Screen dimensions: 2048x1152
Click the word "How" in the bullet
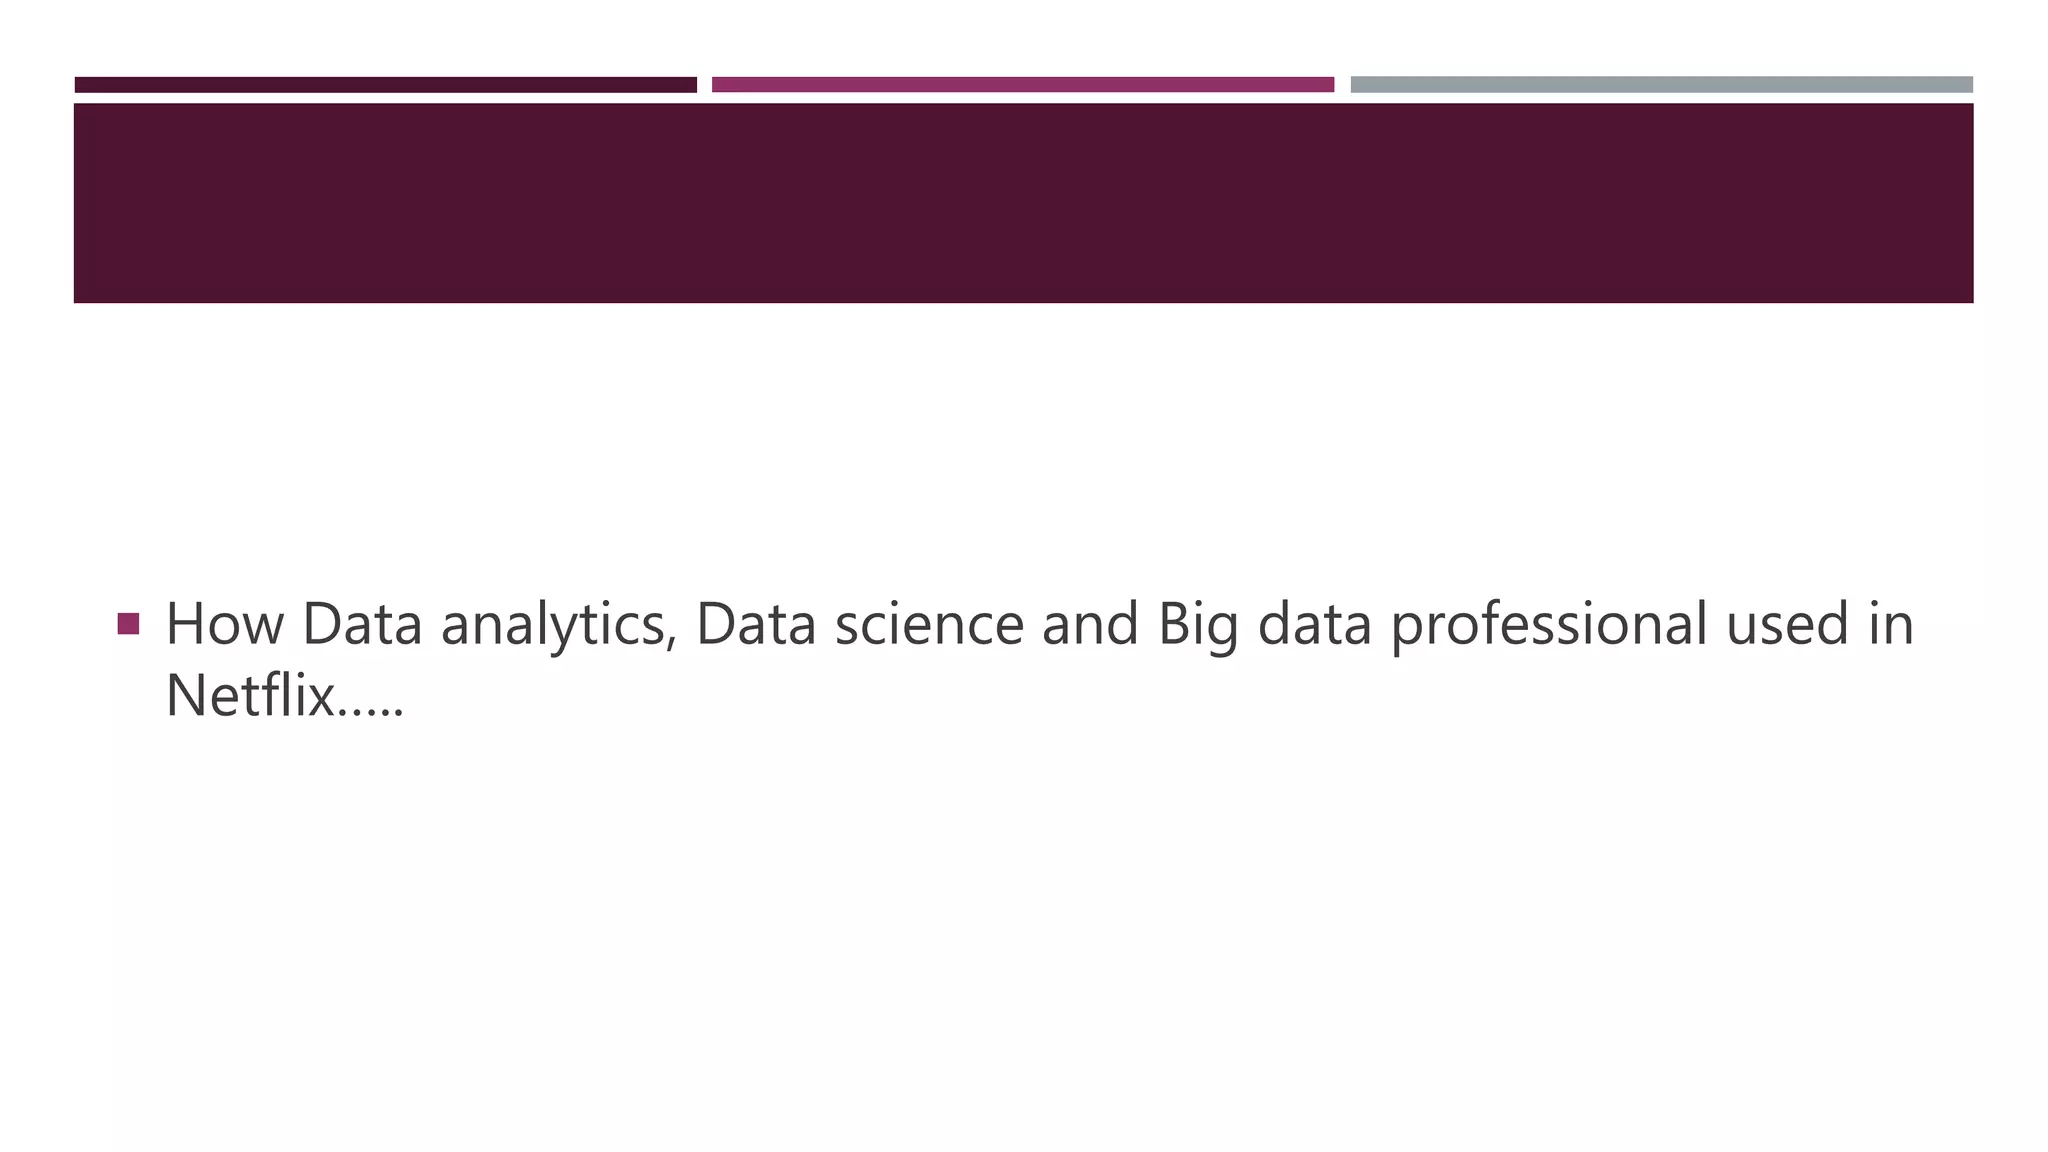click(225, 624)
